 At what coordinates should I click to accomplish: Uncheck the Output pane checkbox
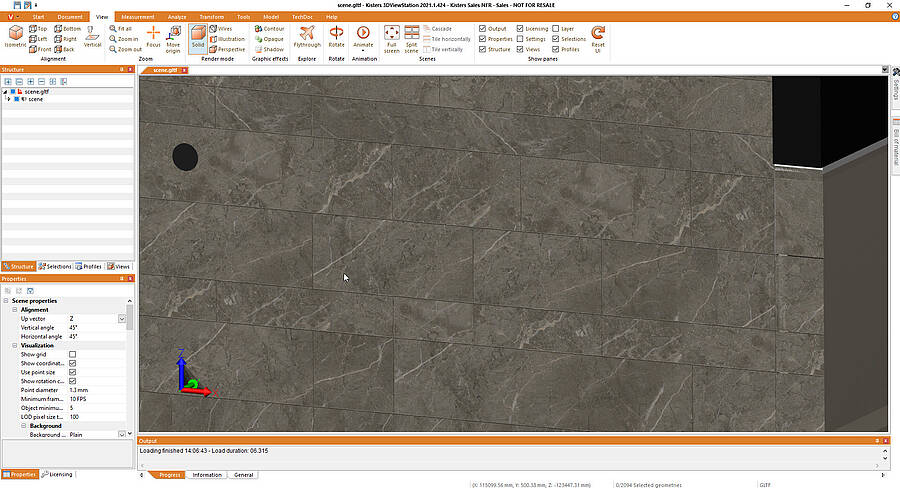[x=483, y=29]
